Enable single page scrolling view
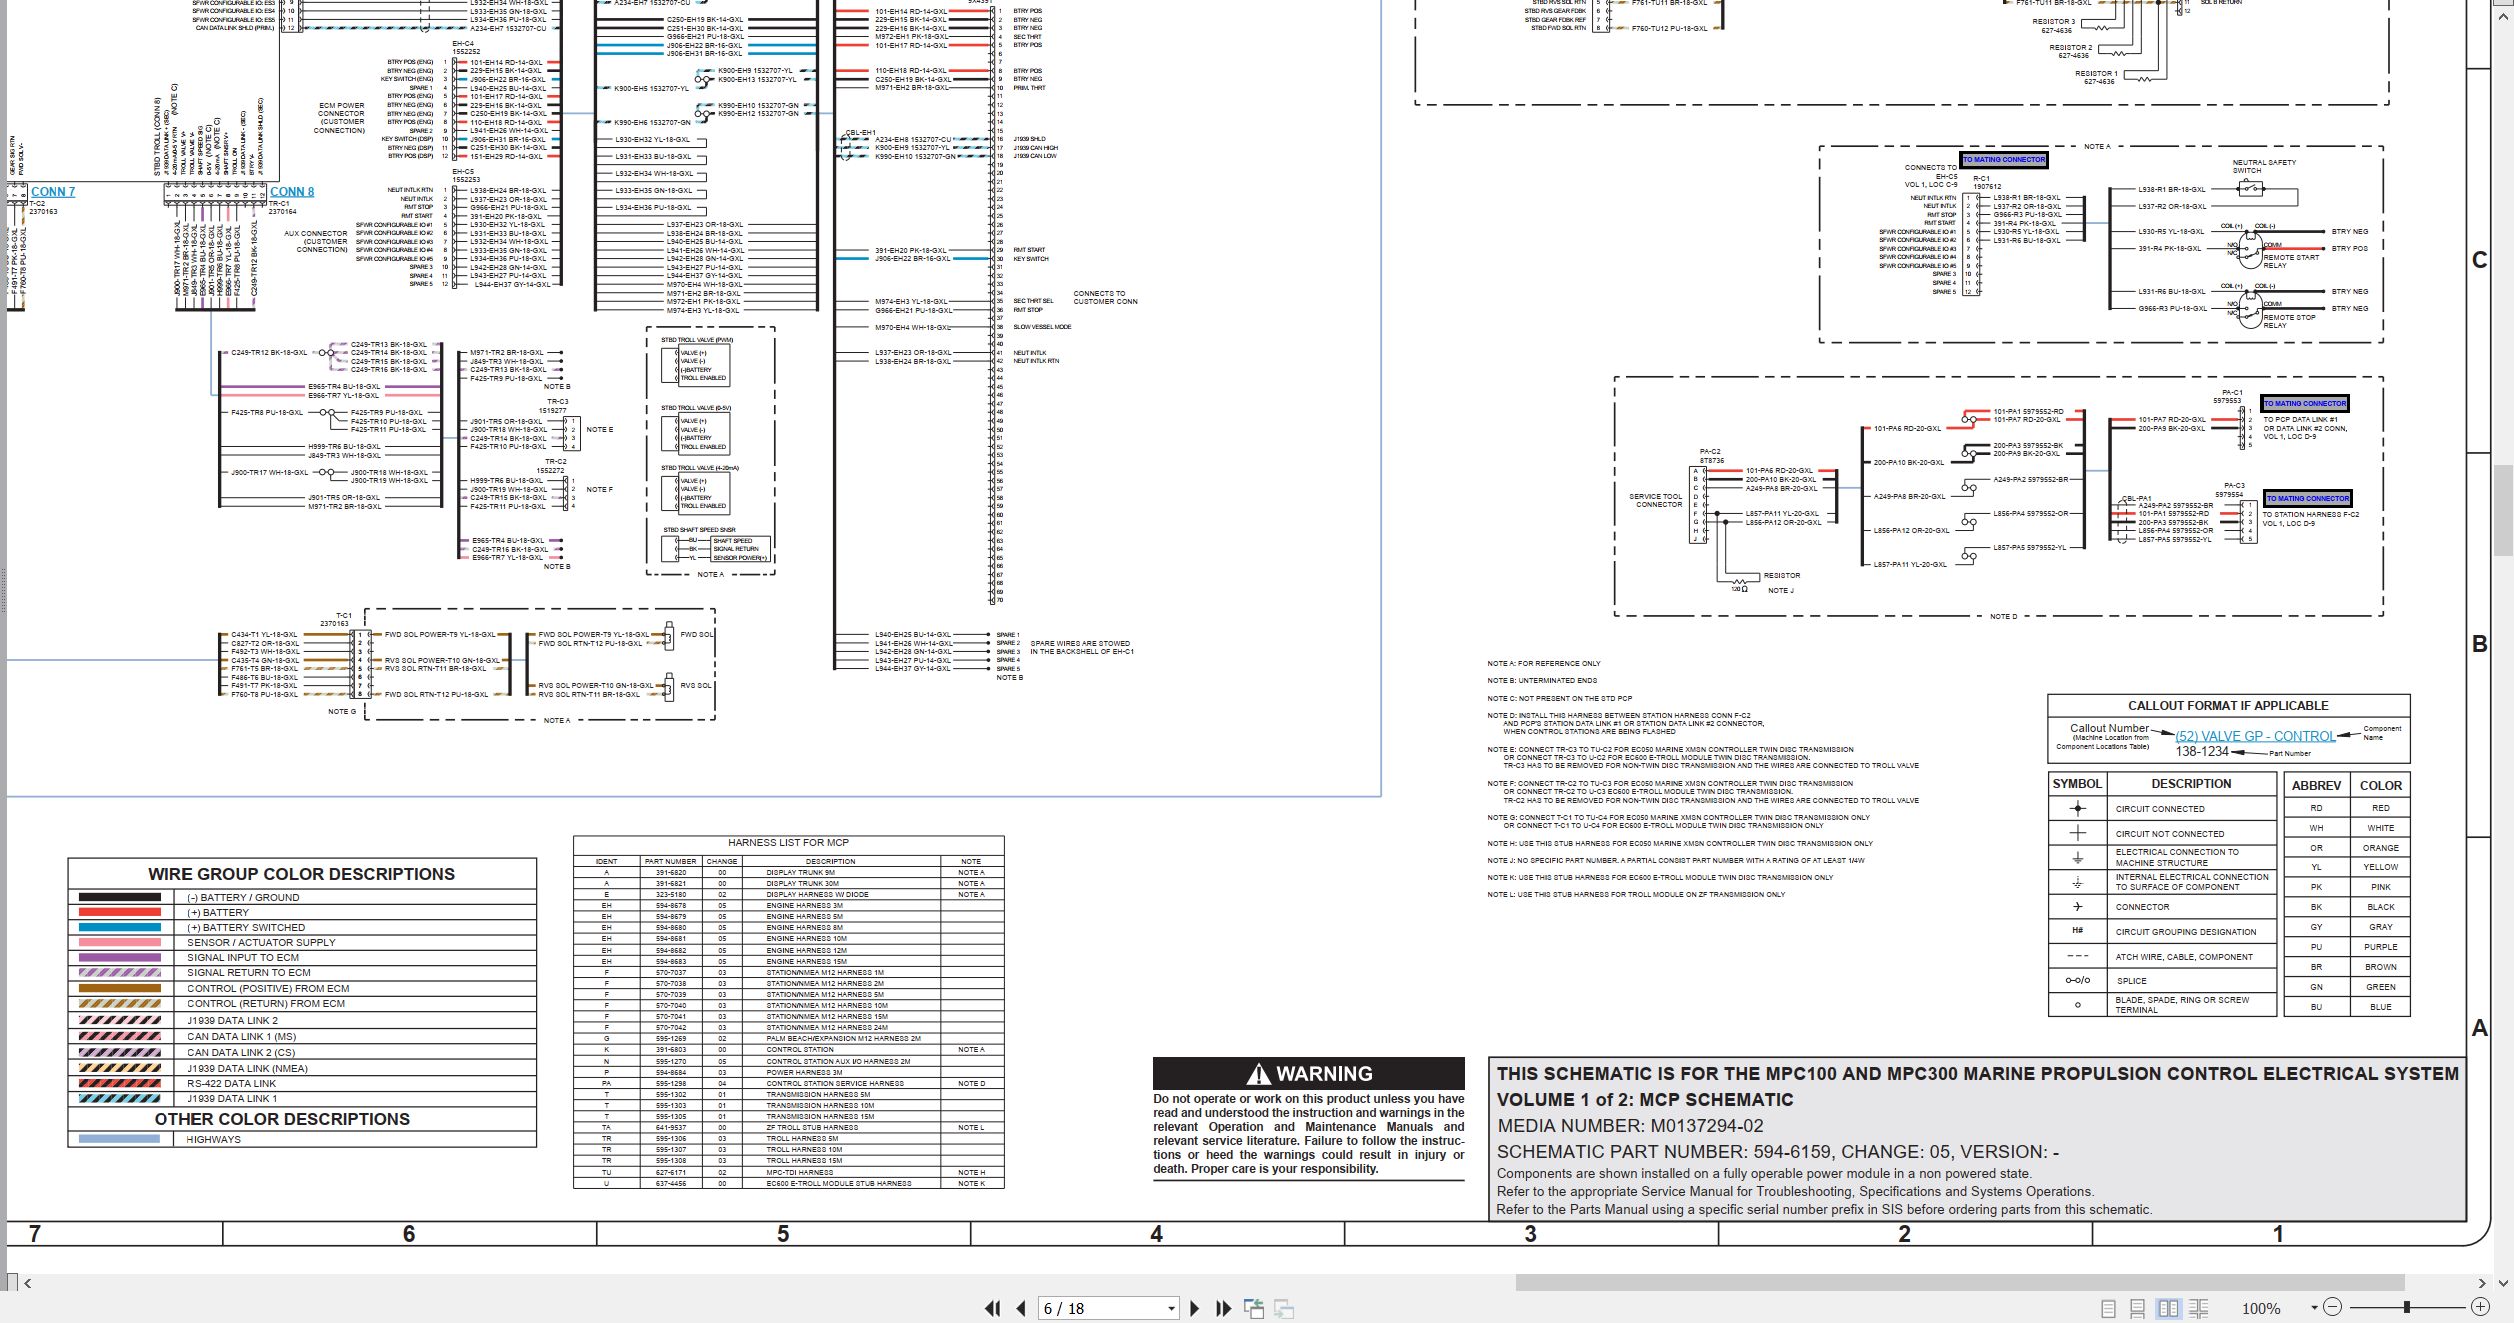The image size is (2514, 1323). point(2137,1308)
